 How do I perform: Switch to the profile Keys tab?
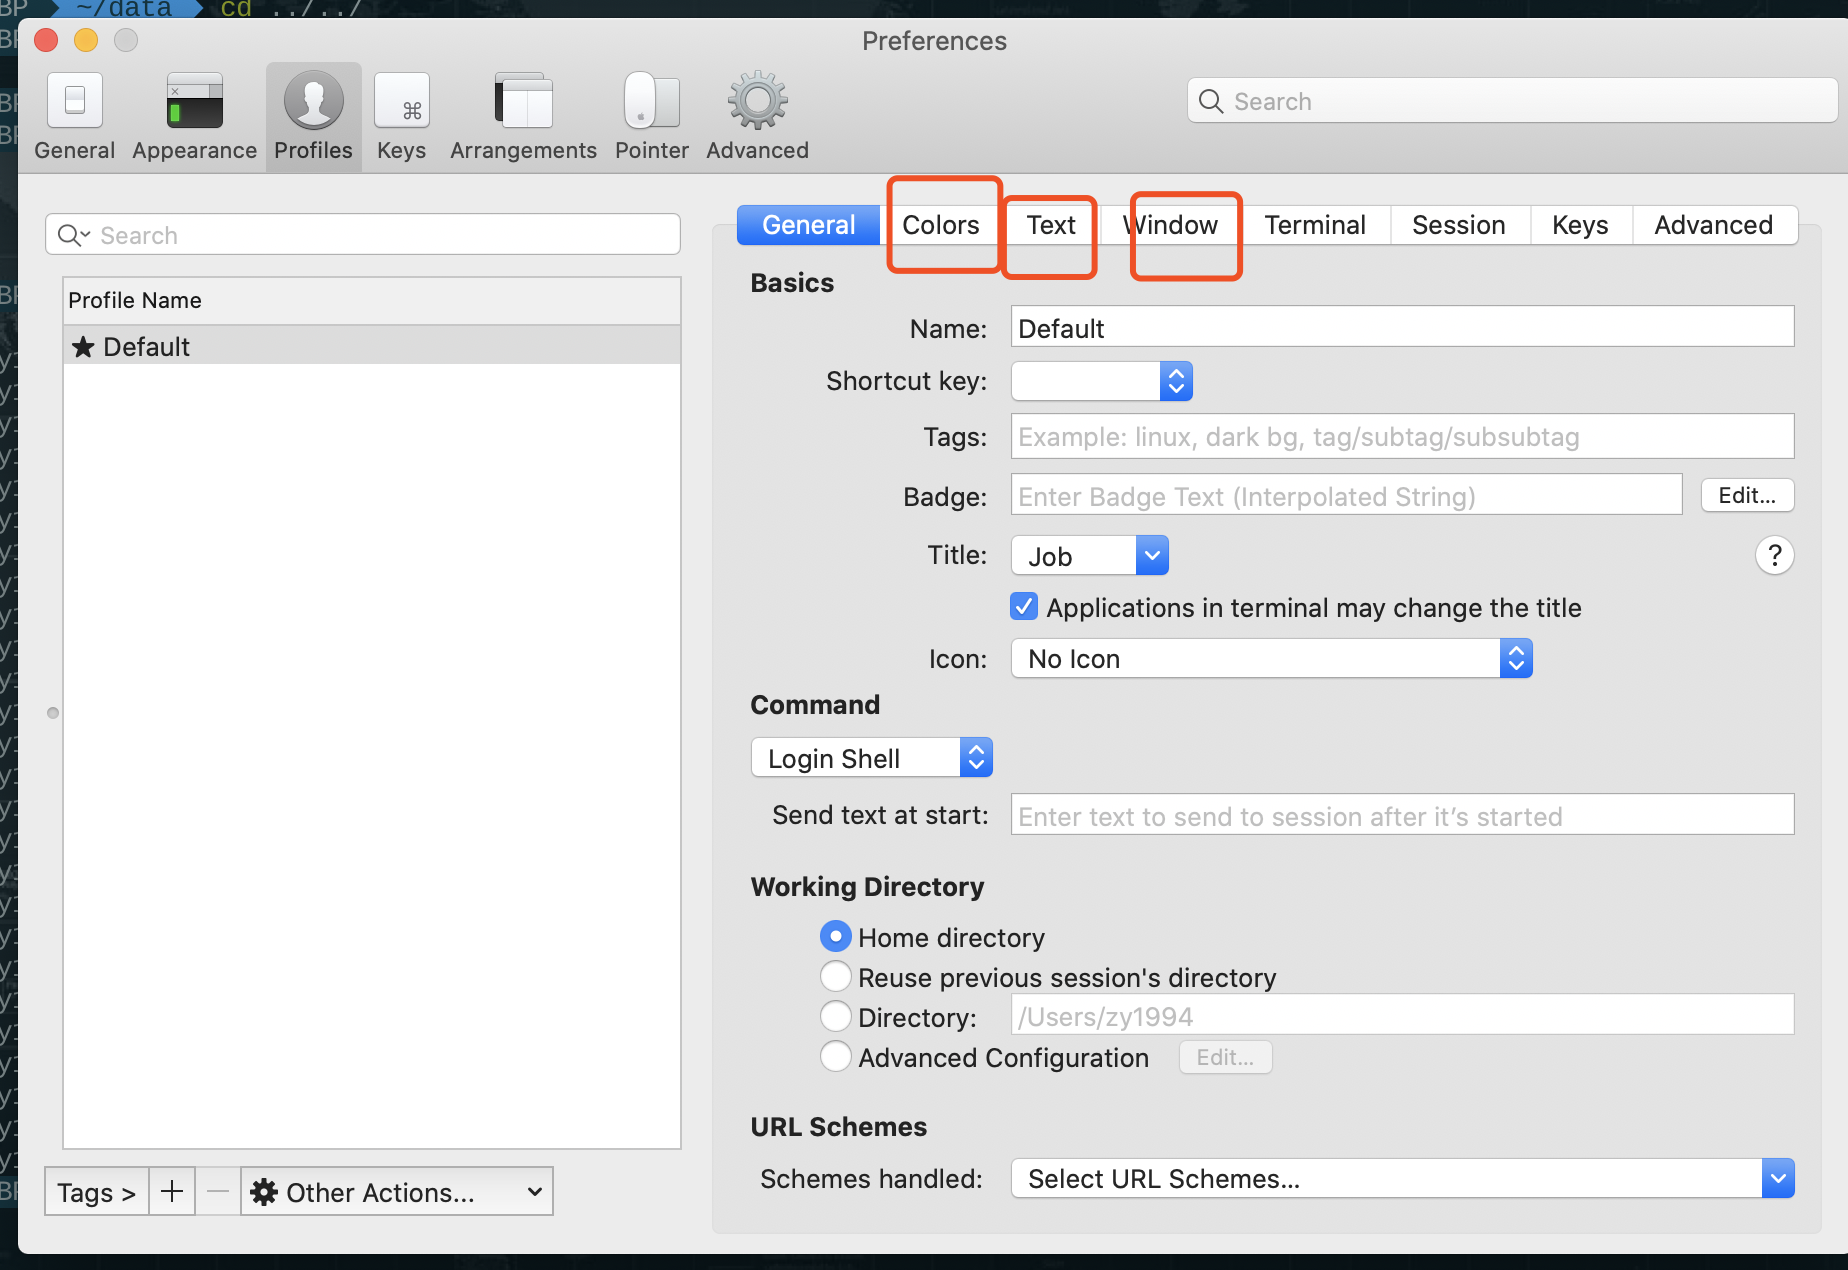click(x=1580, y=225)
